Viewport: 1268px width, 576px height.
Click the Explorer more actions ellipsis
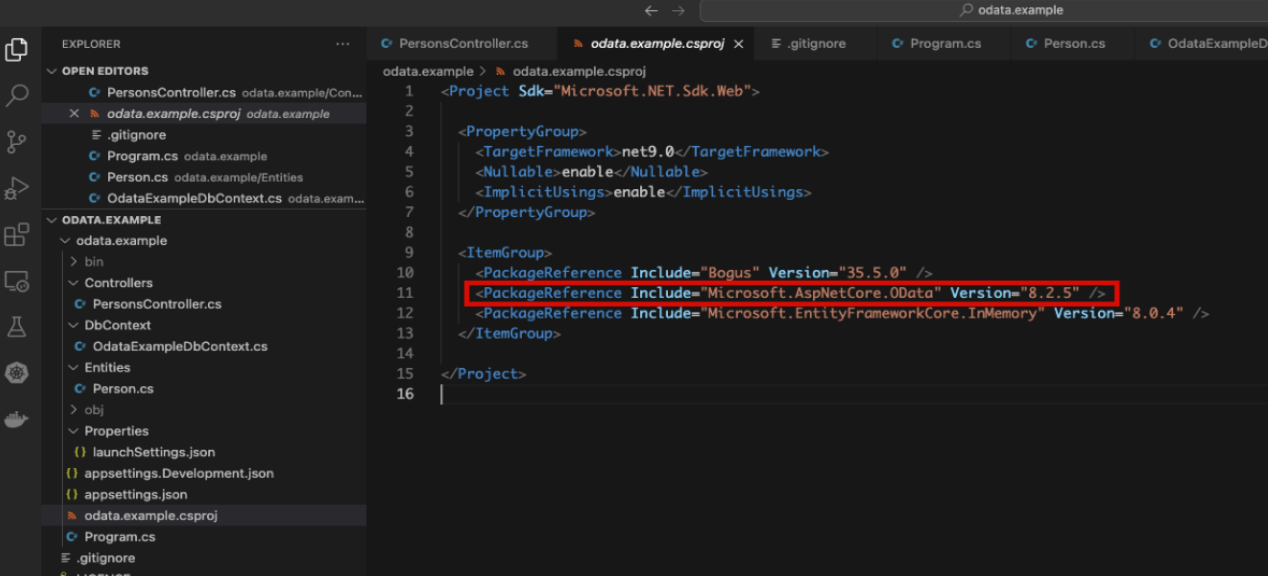click(x=343, y=45)
